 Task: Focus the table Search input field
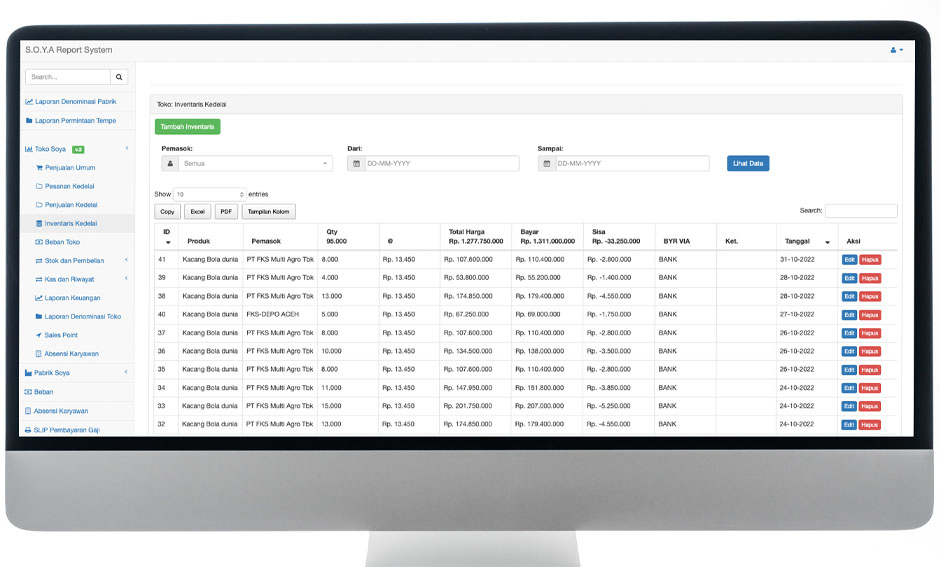click(861, 210)
